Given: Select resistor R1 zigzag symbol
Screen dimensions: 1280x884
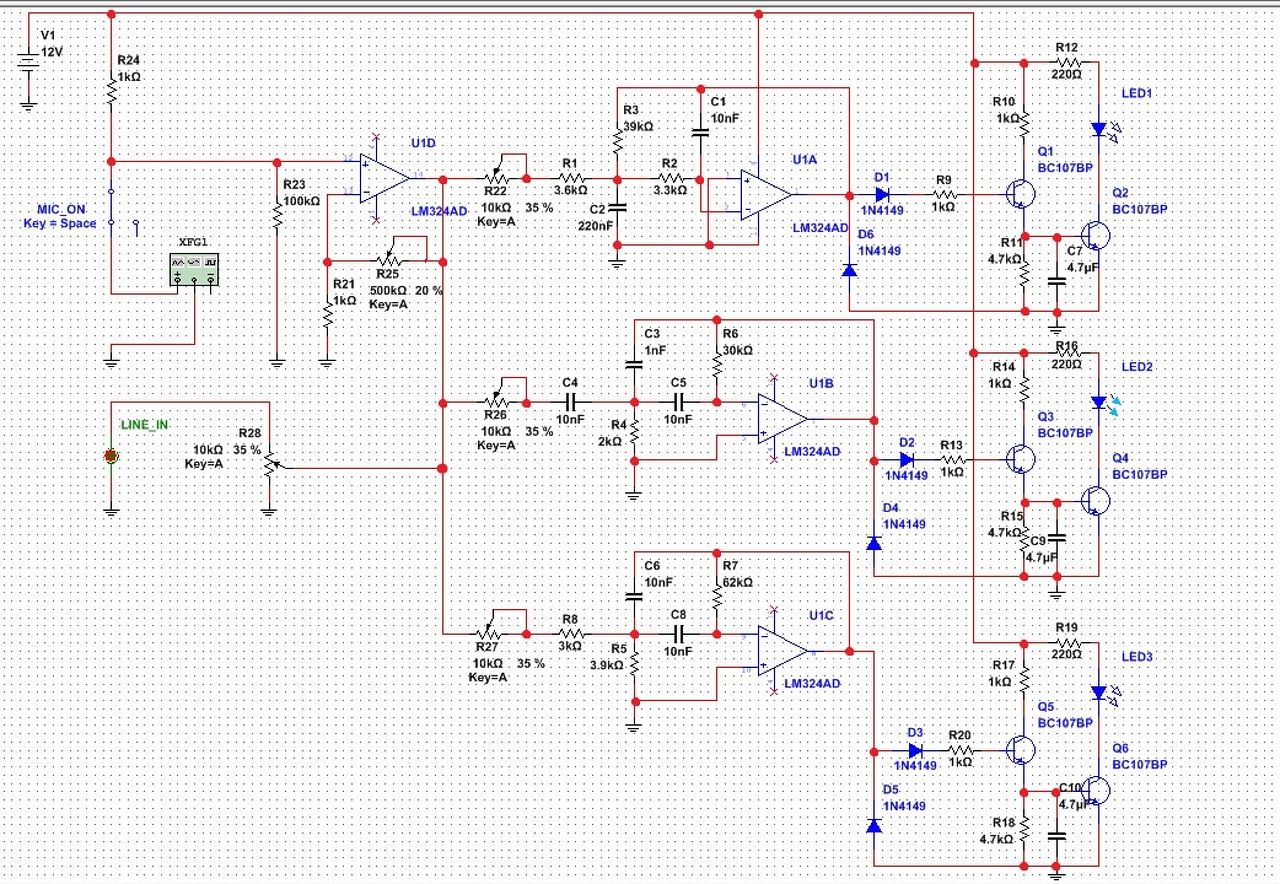Looking at the screenshot, I should (570, 178).
